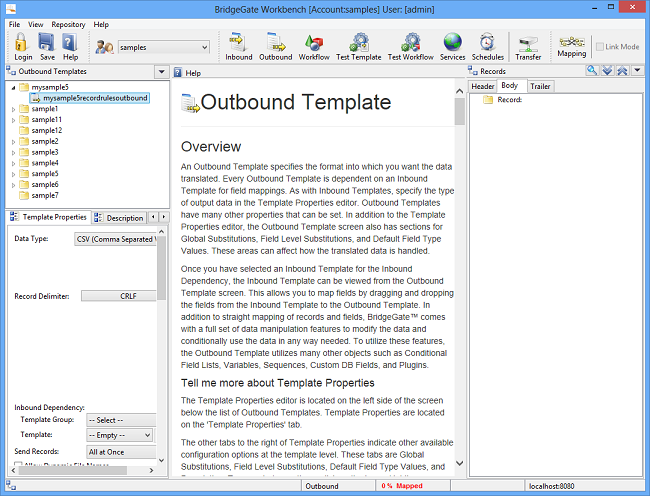The height and width of the screenshot is (496, 650).
Task: Select the sample7 folder
Action: (x=39, y=195)
